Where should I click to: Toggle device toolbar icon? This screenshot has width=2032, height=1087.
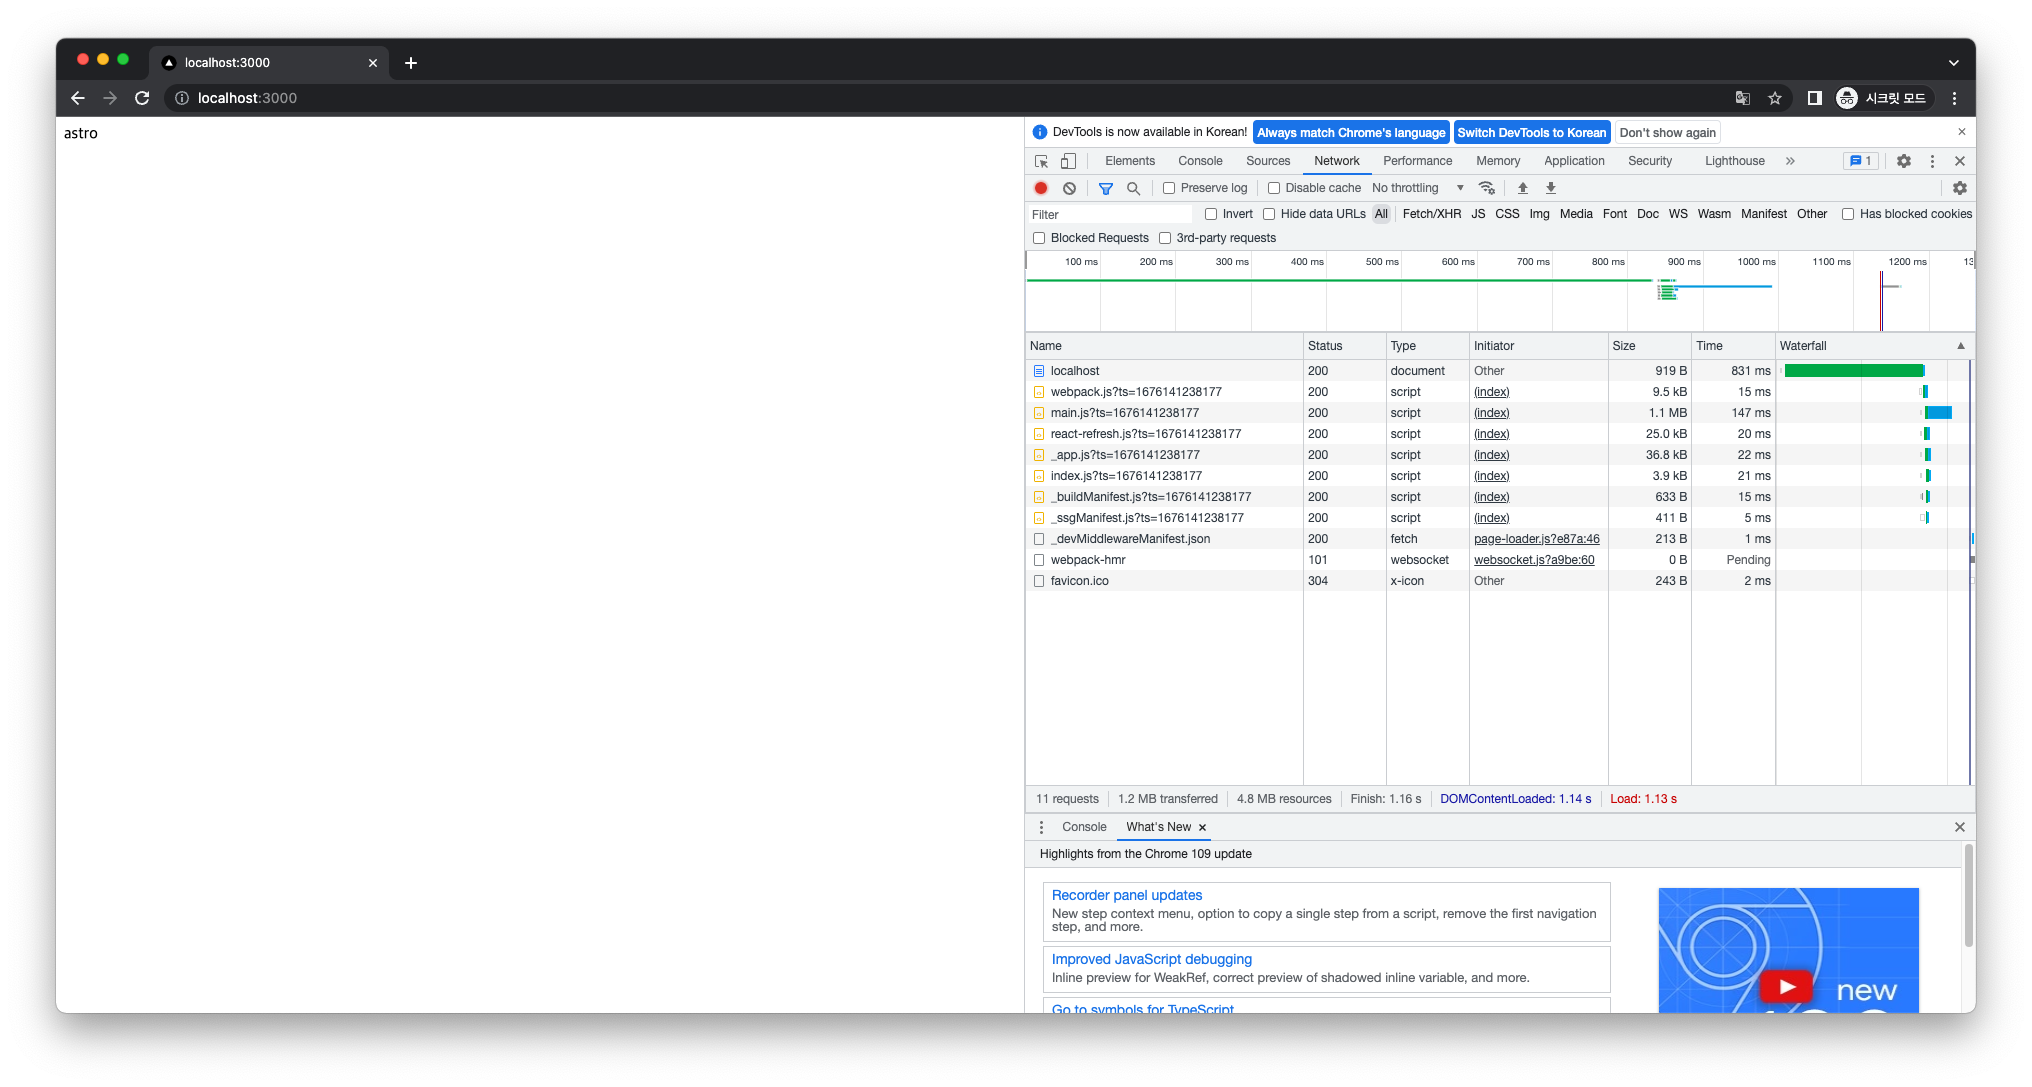tap(1068, 161)
